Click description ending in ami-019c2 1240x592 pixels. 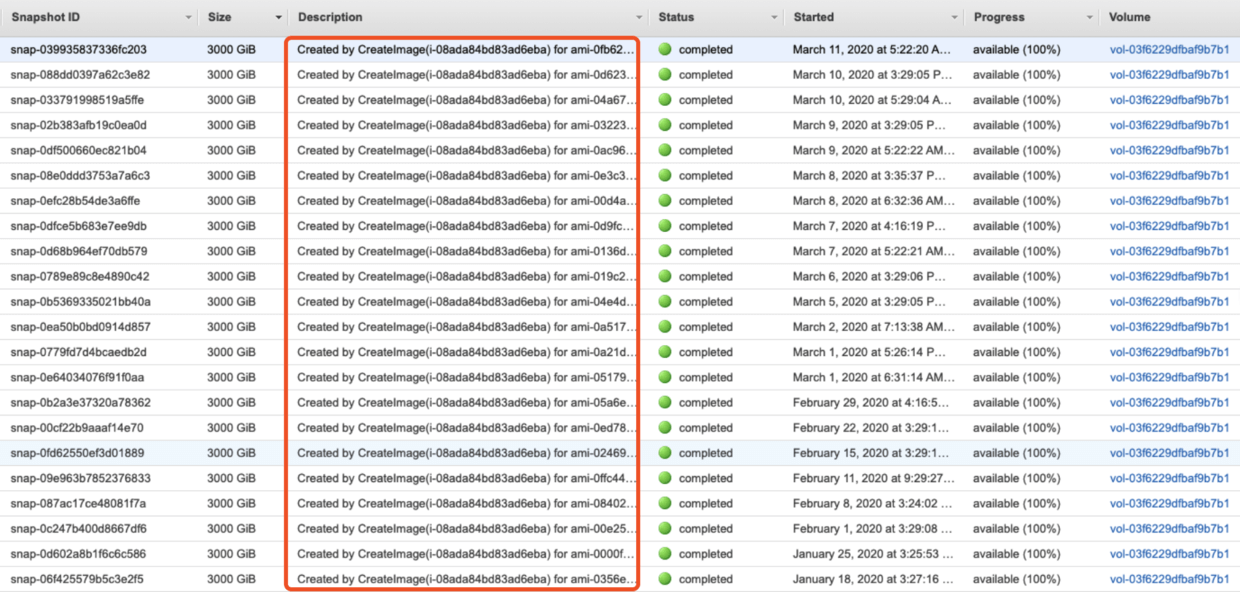tap(466, 276)
